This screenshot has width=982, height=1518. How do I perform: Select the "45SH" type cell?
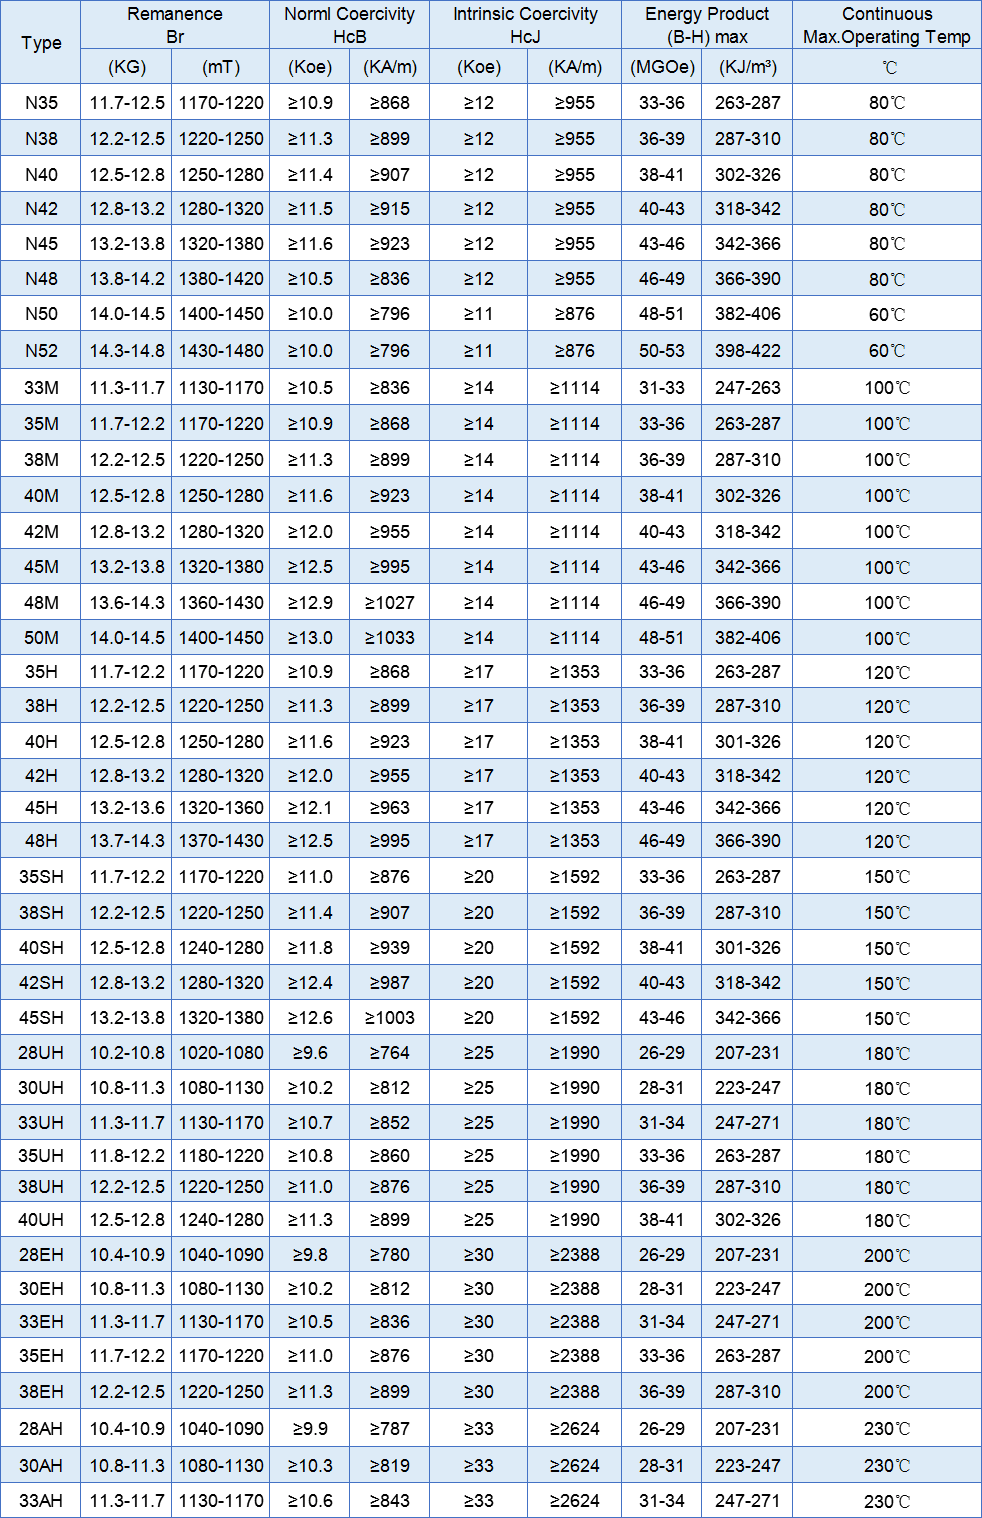(x=41, y=1017)
